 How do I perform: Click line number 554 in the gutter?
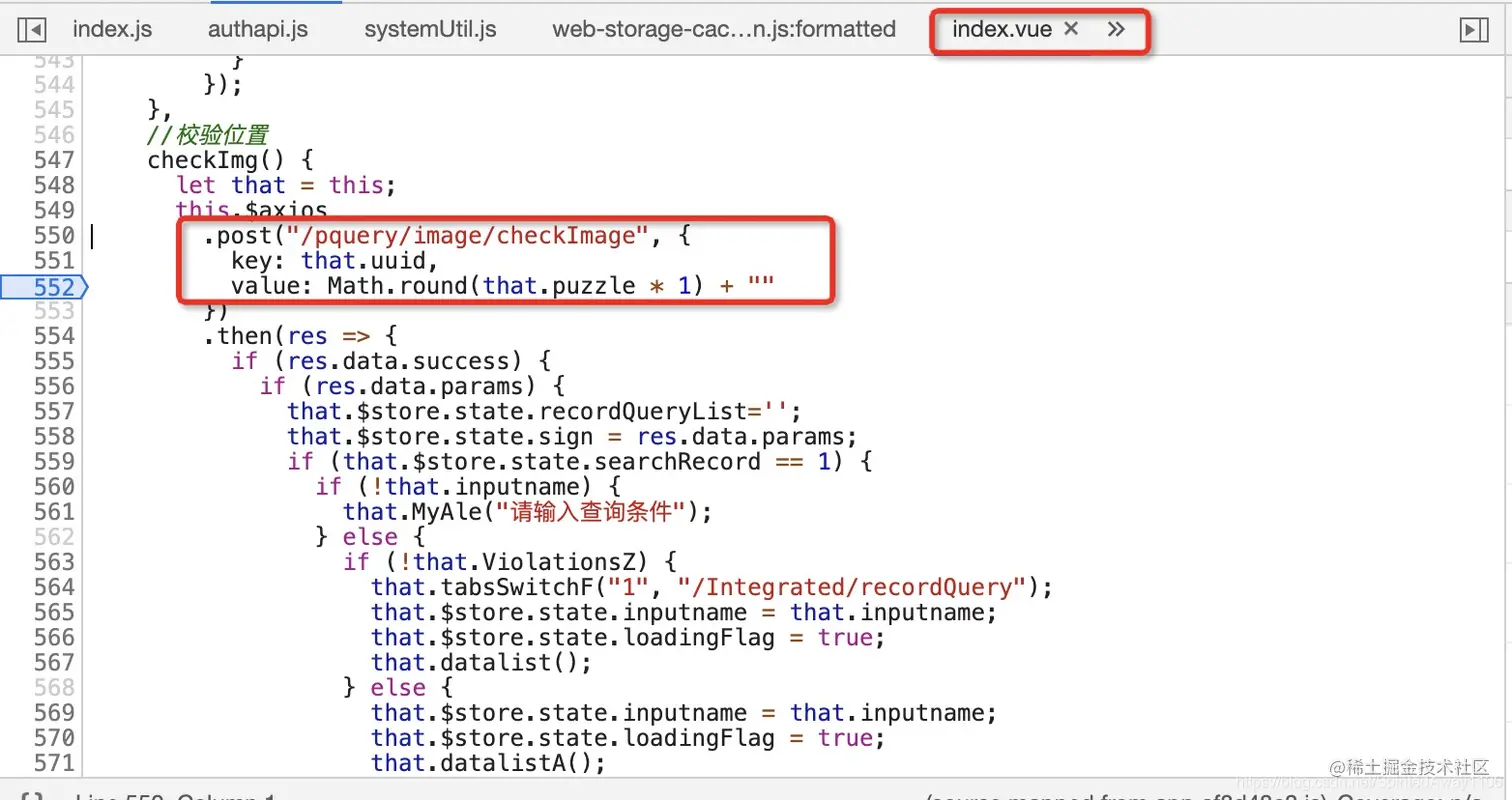54,336
